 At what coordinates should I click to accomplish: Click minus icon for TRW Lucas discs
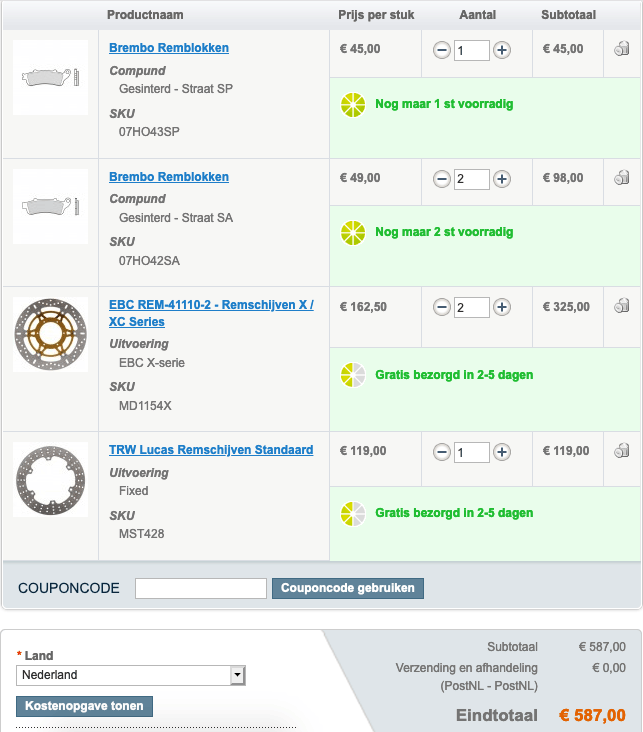tap(441, 453)
